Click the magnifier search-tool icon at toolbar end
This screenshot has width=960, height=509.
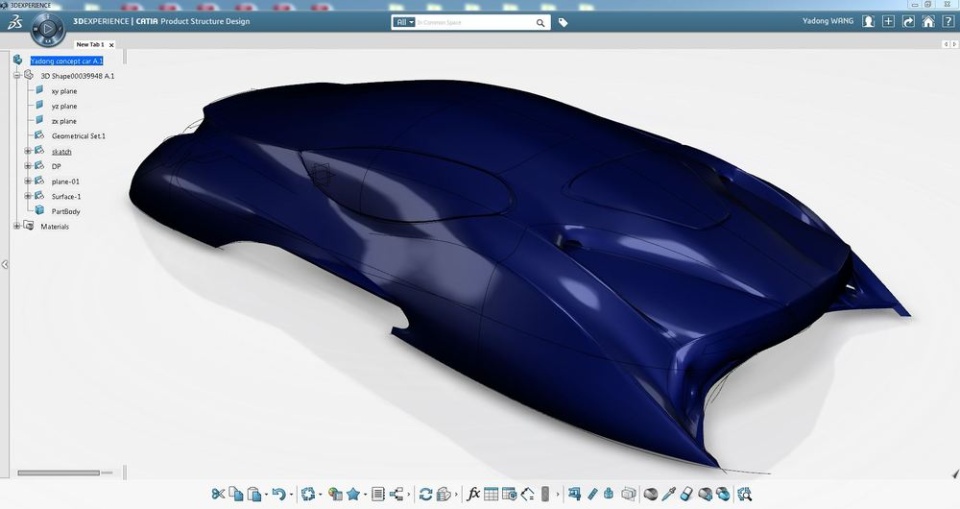(744, 494)
